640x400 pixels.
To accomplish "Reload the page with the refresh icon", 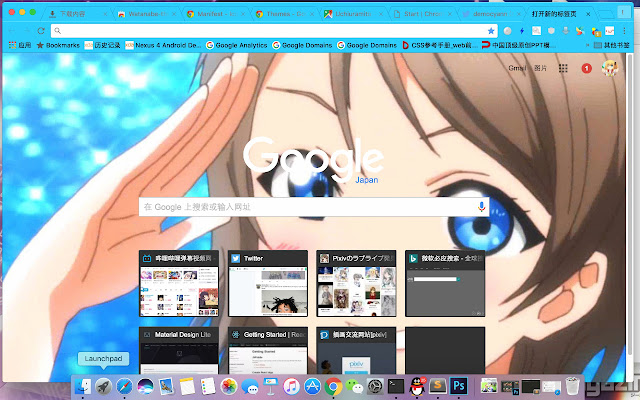I will (x=41, y=31).
